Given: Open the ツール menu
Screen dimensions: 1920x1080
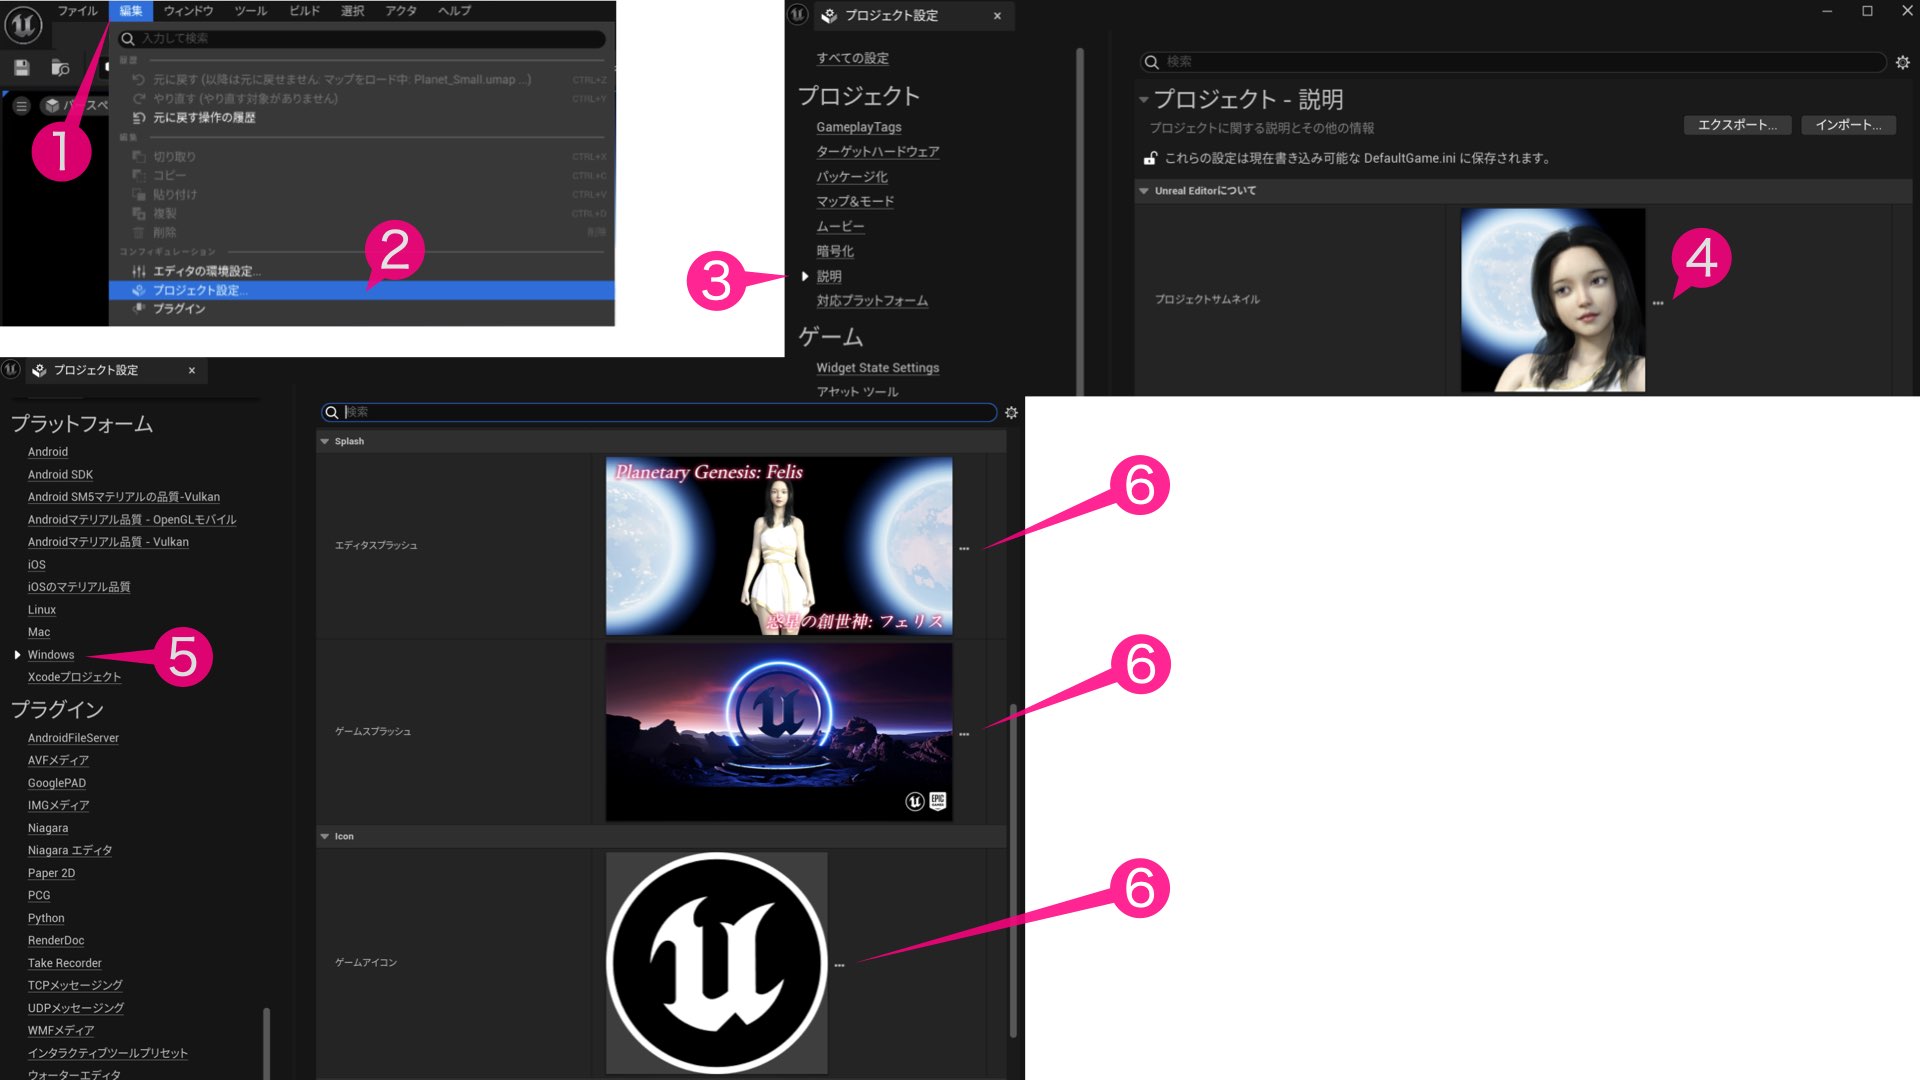Looking at the screenshot, I should (x=251, y=11).
